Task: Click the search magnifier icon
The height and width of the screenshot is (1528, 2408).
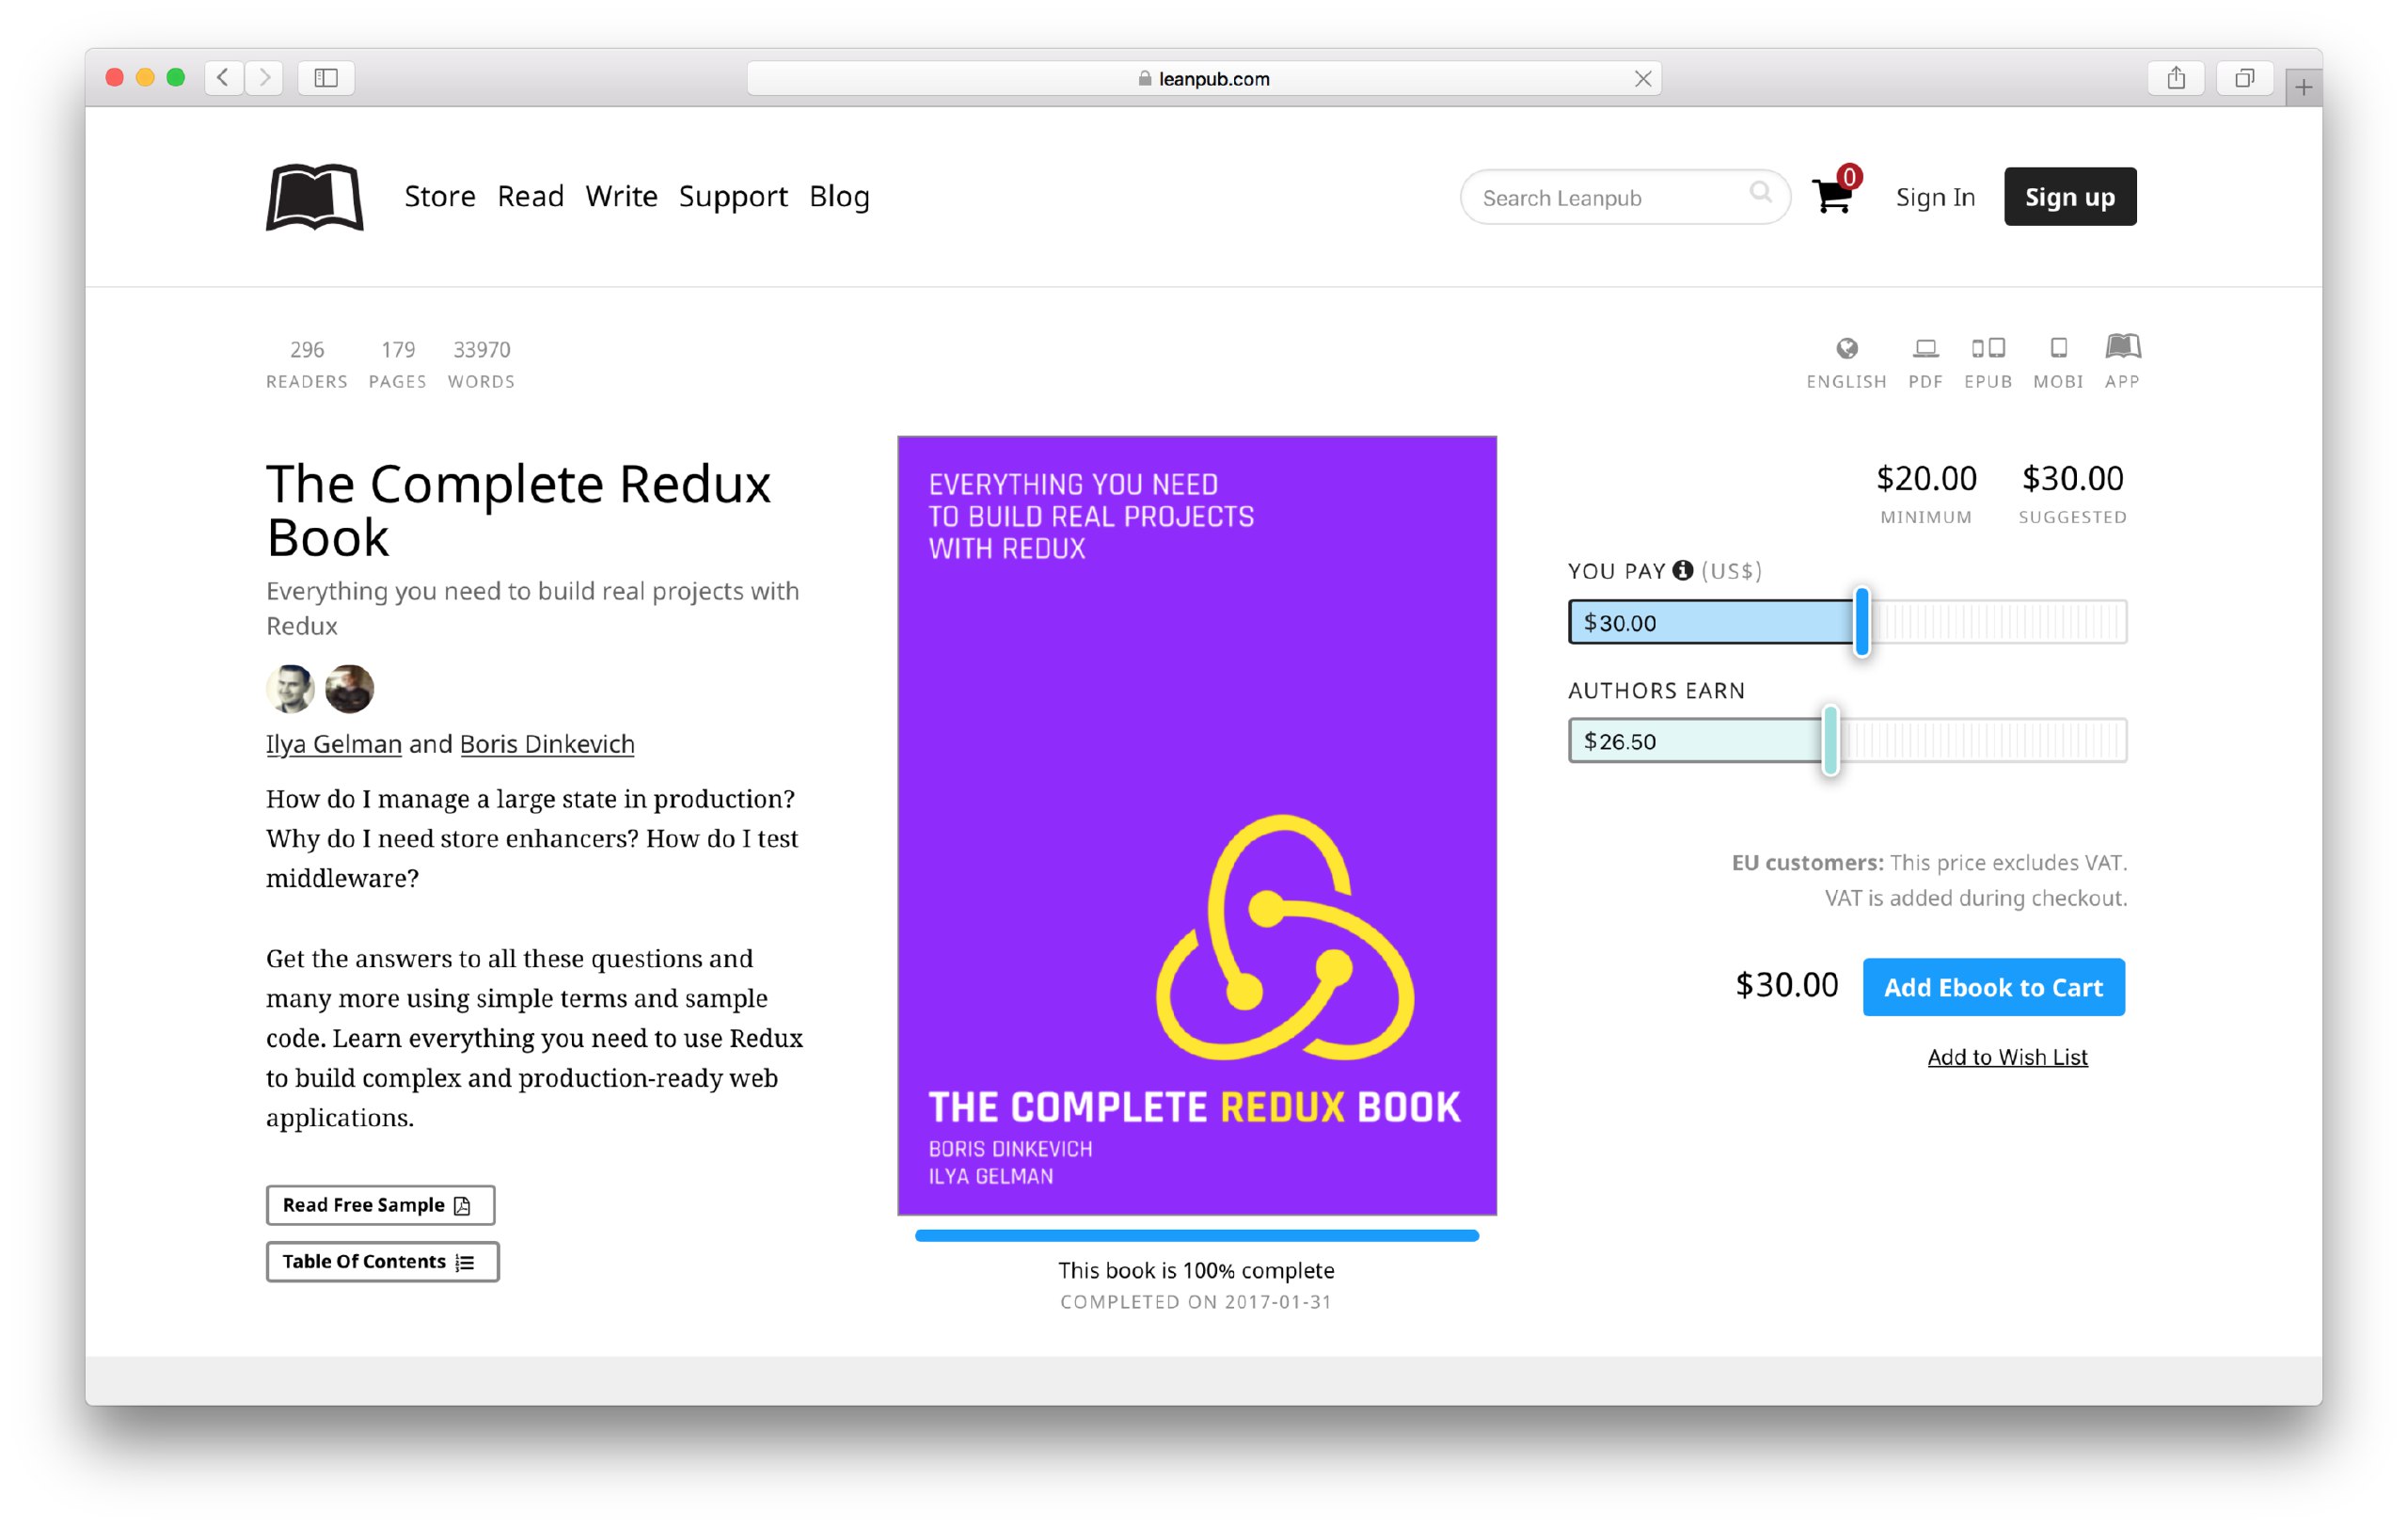Action: [1760, 192]
